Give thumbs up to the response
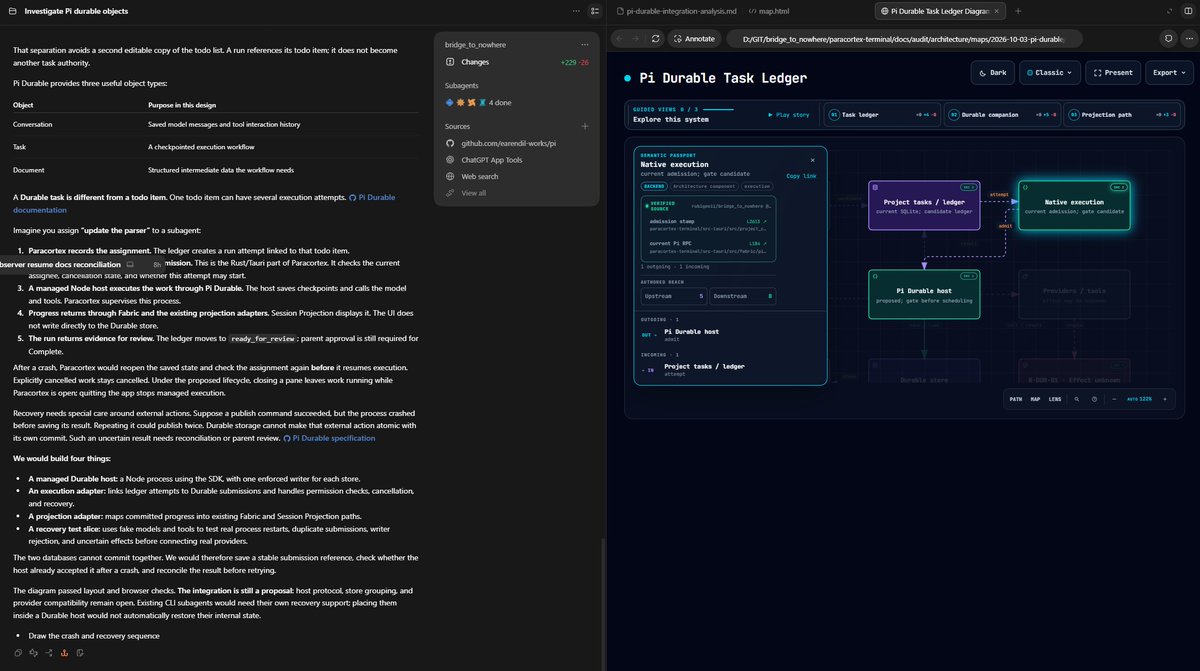The width and height of the screenshot is (1200, 671). [x=32, y=651]
